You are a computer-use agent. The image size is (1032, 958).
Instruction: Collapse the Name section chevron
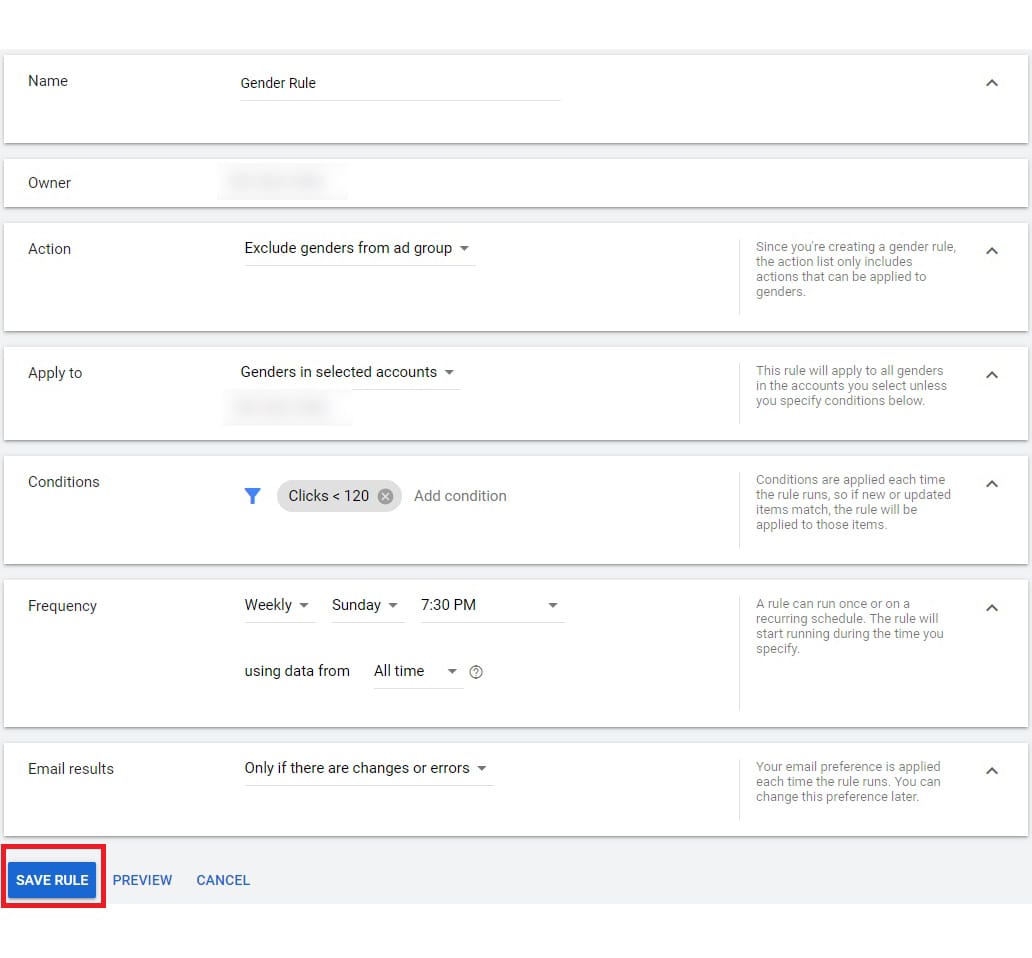[992, 83]
